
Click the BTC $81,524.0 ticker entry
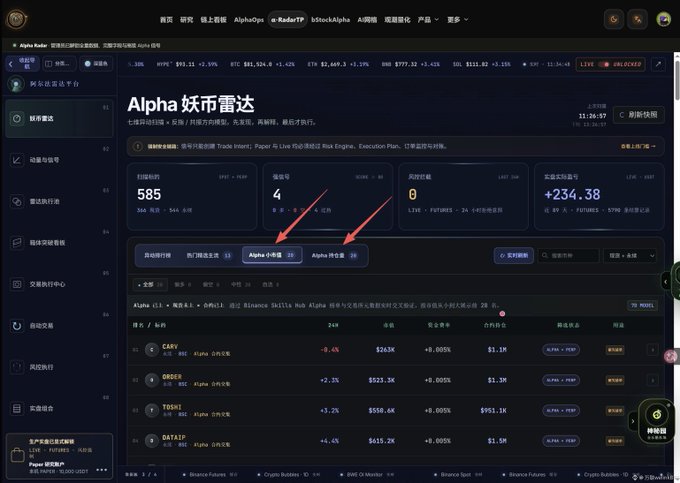point(262,64)
